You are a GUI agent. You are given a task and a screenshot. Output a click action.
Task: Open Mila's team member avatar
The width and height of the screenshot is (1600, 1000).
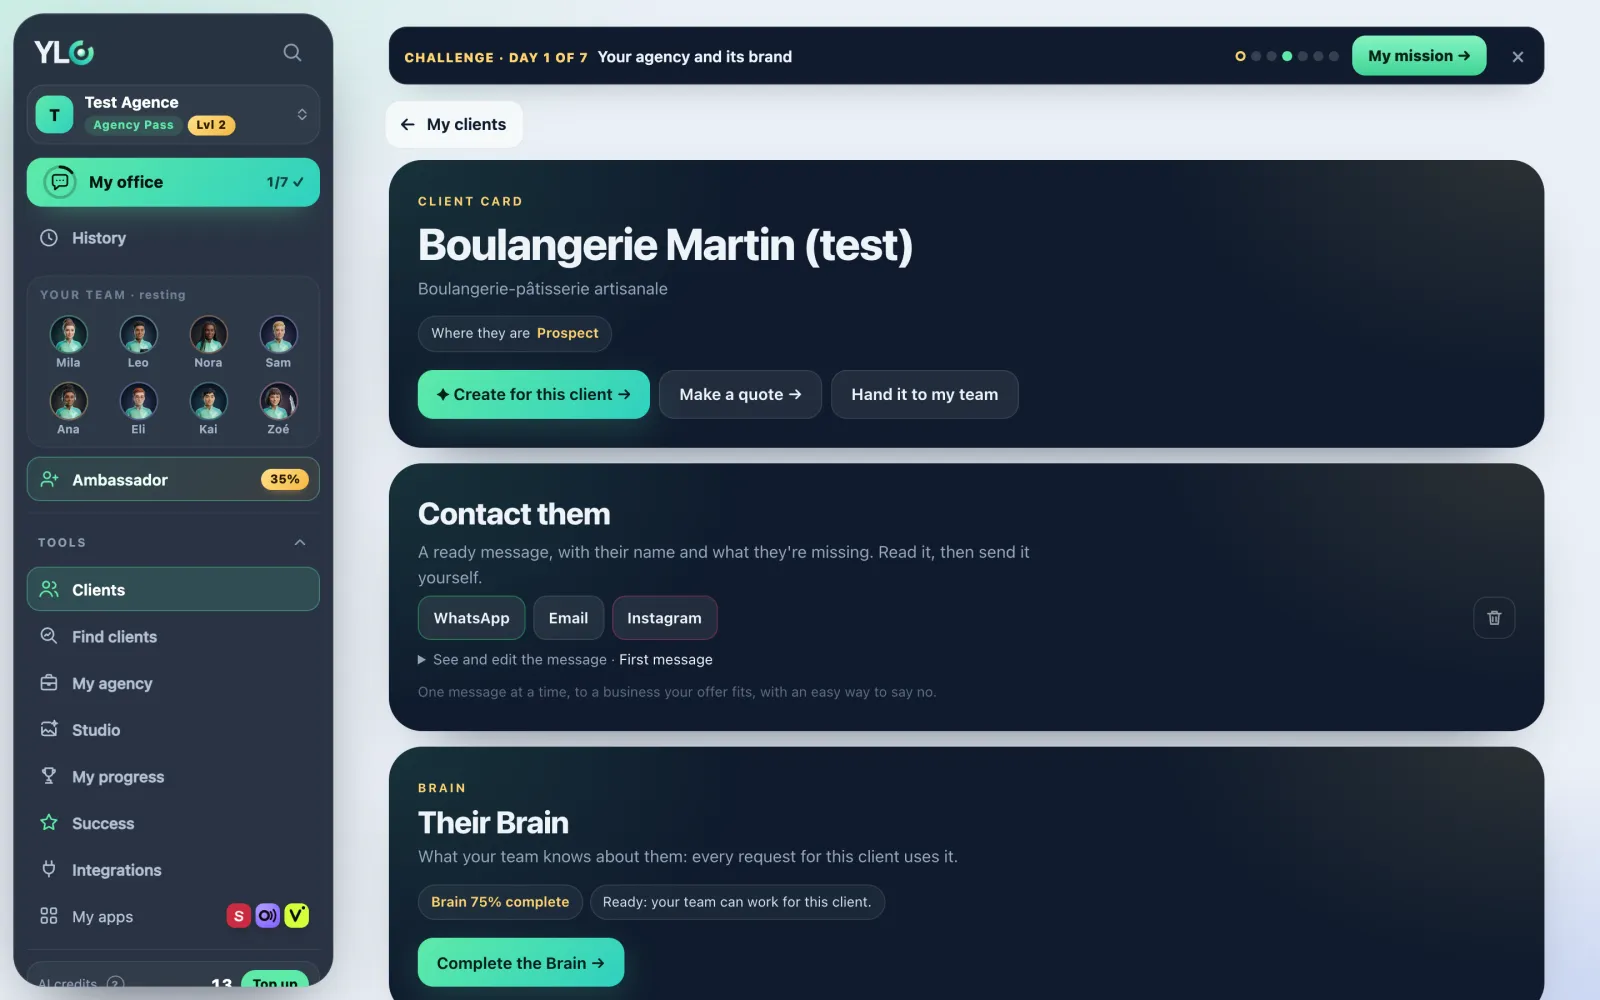click(x=68, y=334)
